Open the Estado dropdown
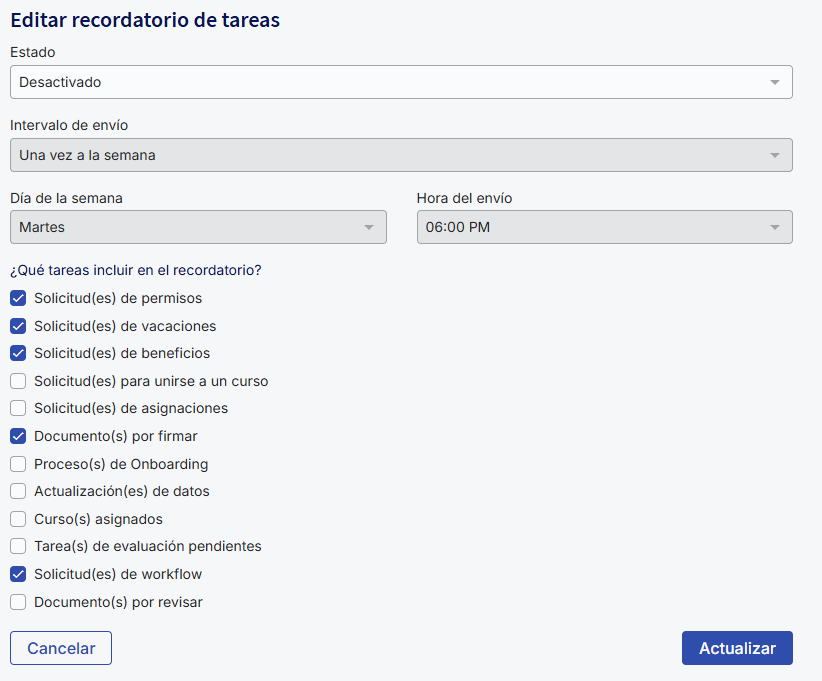 tap(400, 82)
